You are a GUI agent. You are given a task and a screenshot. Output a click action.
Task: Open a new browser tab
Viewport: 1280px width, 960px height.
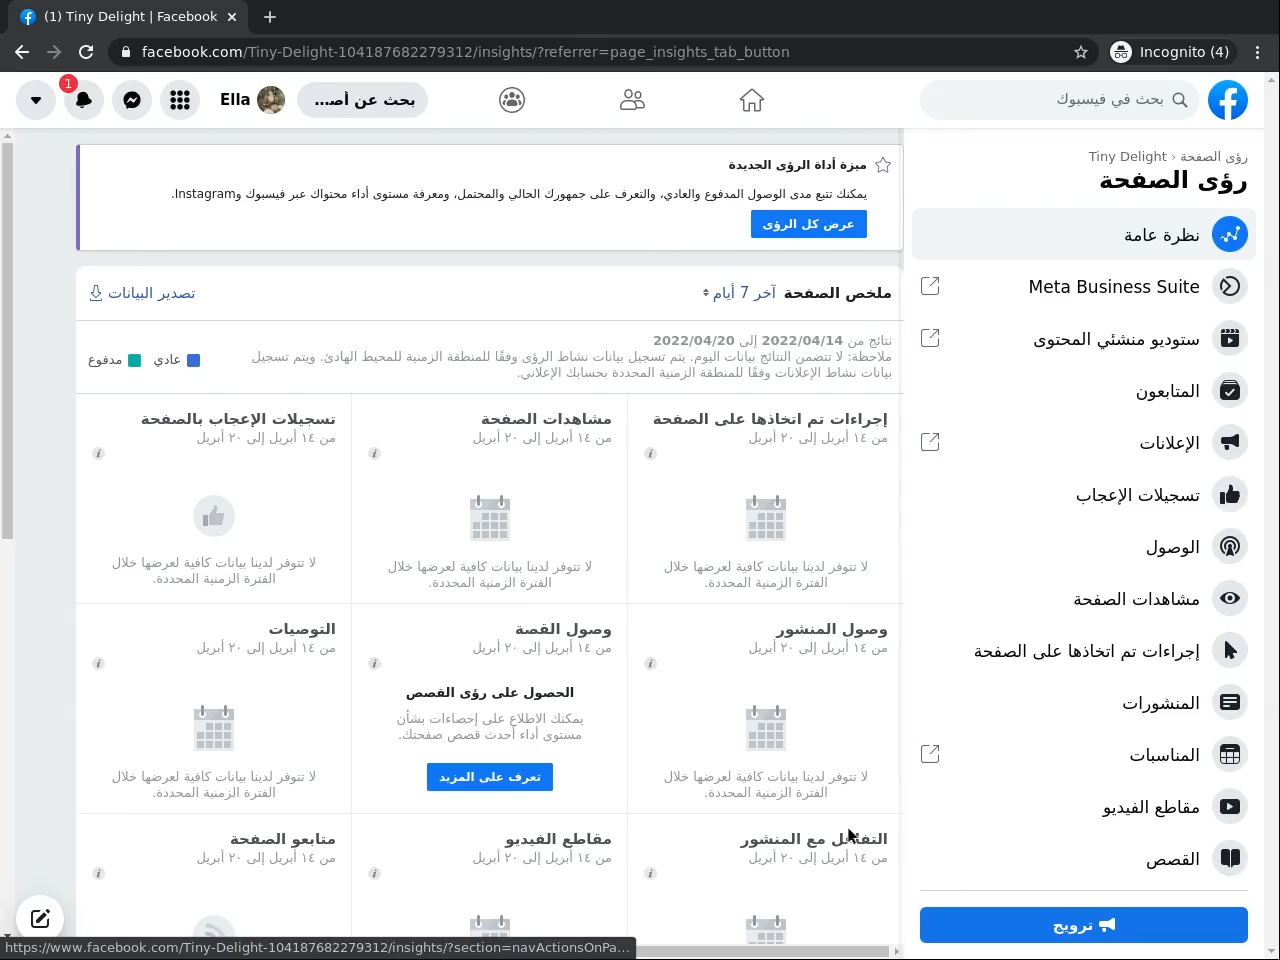[x=270, y=17]
